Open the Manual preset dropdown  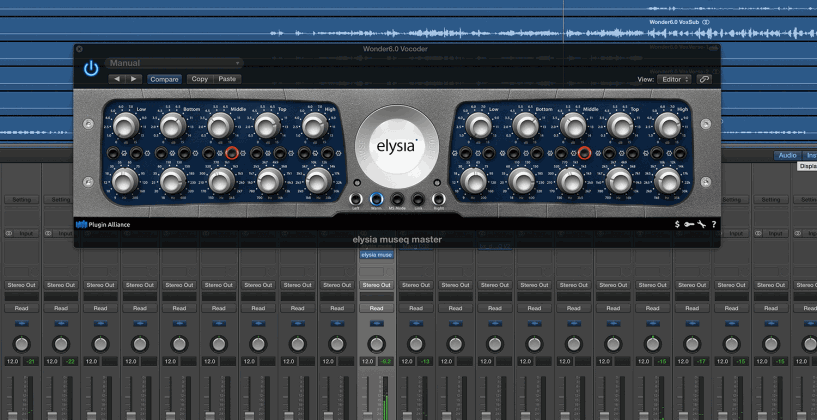pyautogui.click(x=174, y=63)
